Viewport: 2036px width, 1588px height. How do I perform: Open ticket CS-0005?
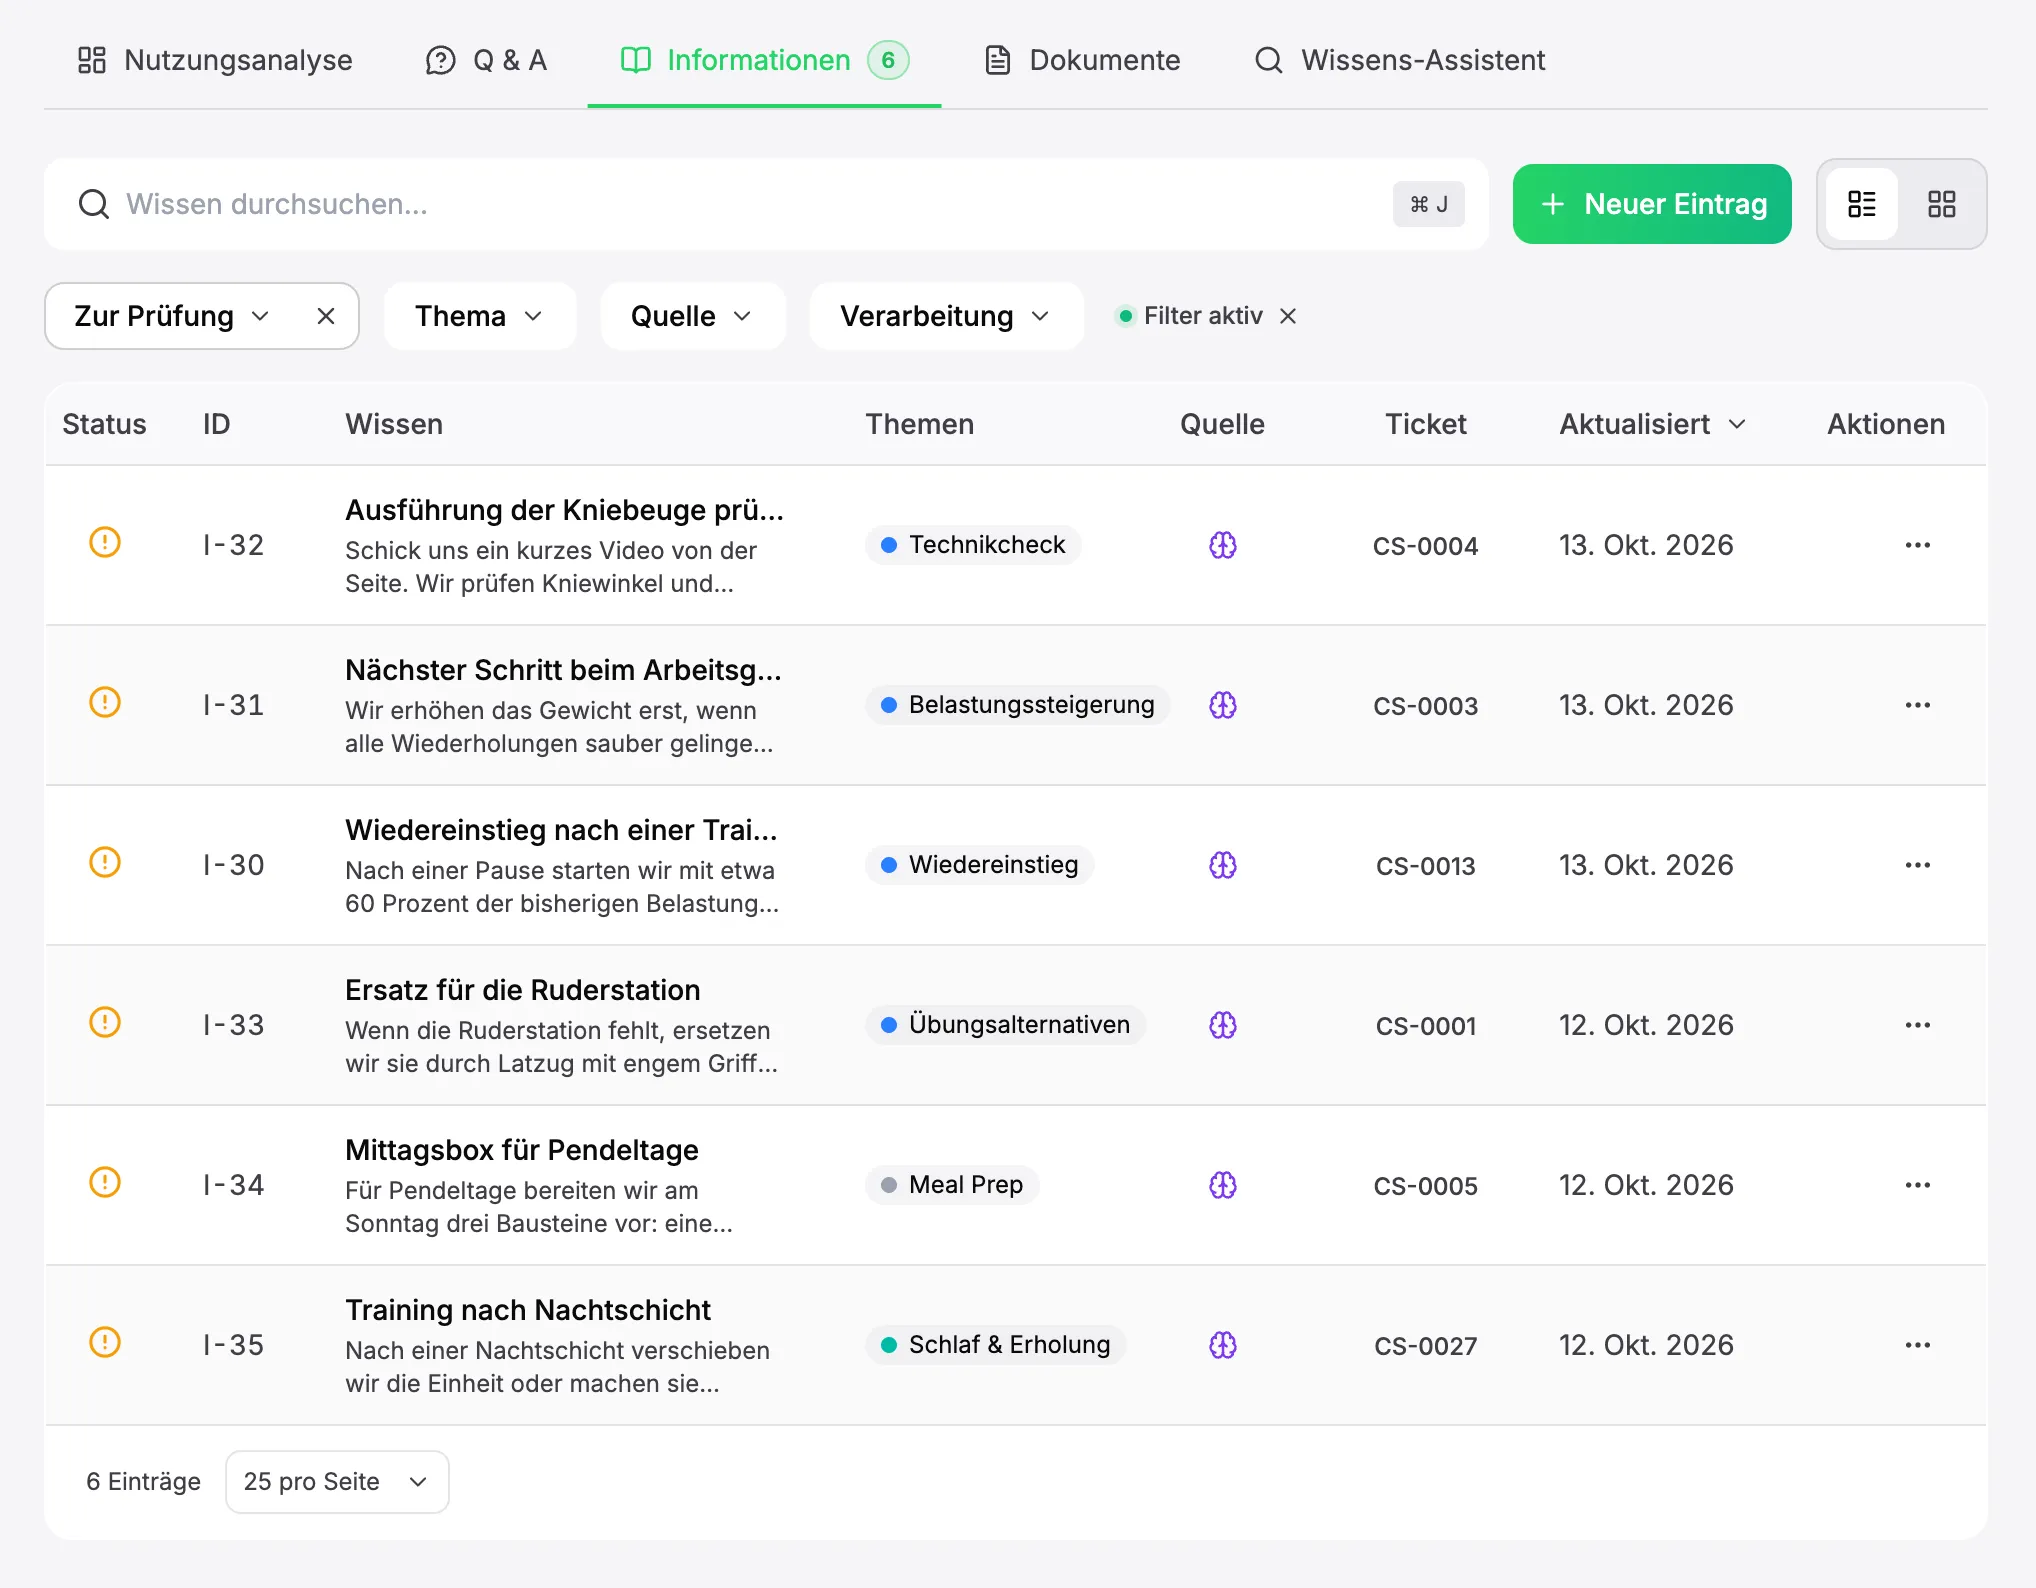pos(1425,1186)
